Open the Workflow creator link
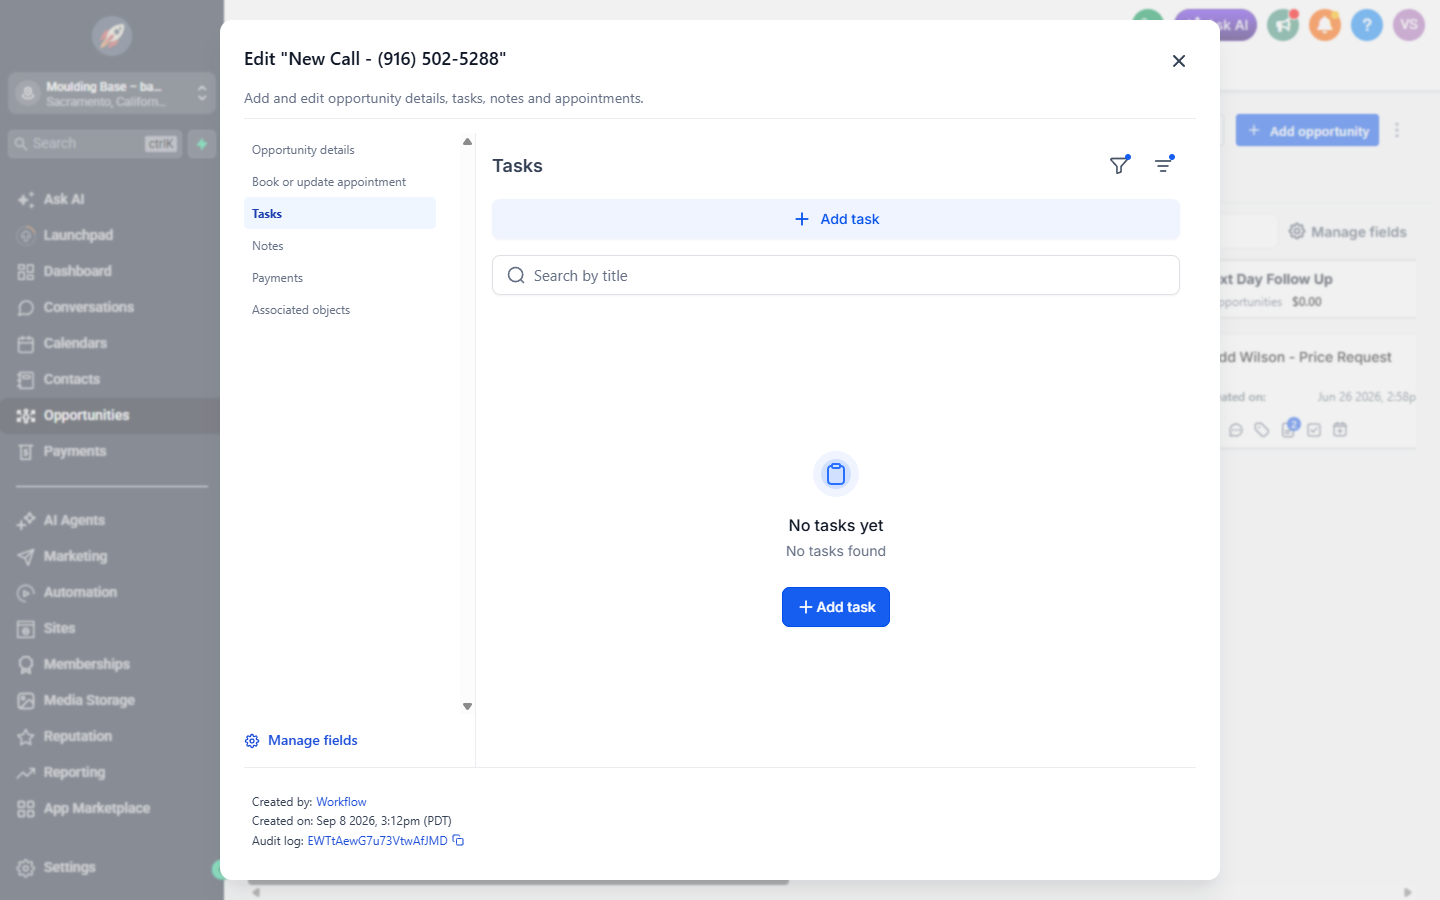Screen dimensions: 1440x900 coord(341,802)
